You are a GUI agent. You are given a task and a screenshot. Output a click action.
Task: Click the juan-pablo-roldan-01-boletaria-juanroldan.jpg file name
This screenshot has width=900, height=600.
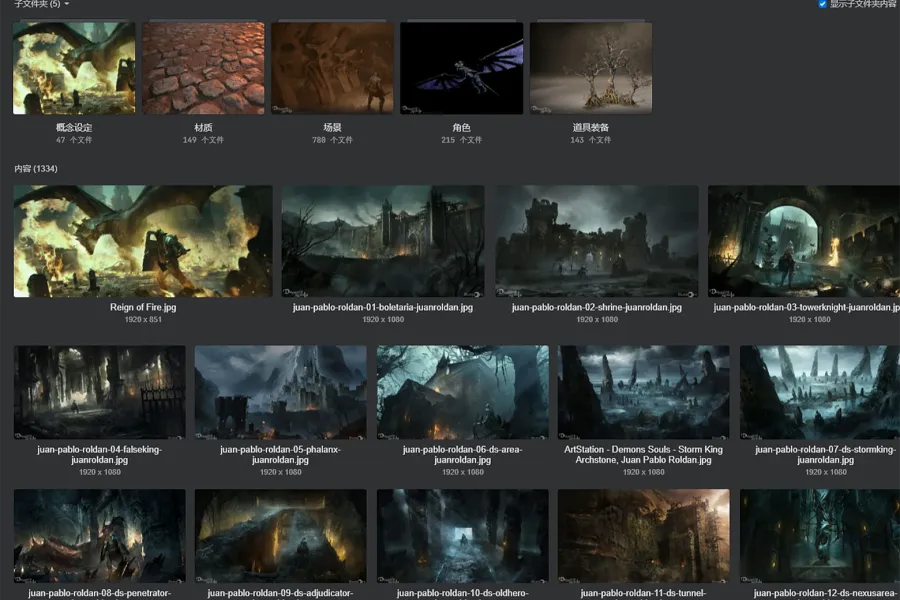click(x=383, y=307)
